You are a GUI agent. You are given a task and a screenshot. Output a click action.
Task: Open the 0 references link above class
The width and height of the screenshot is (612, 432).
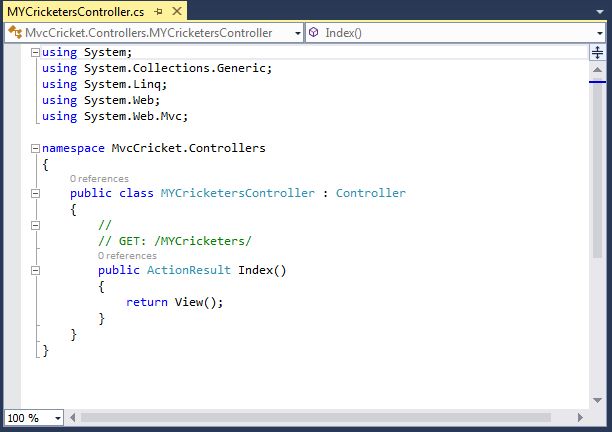(99, 179)
